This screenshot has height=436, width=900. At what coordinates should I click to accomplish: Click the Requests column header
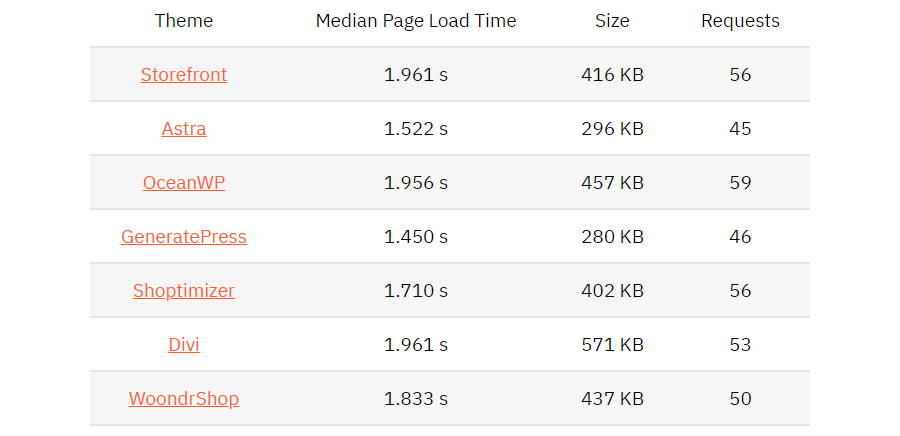click(740, 21)
